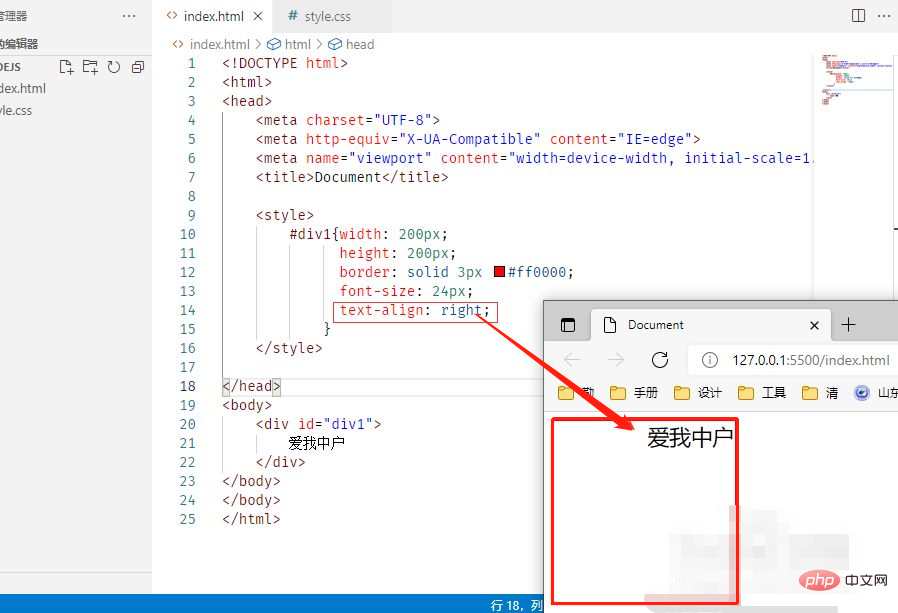
Task: Click the 爱我中户 text in the editor
Action: click(316, 443)
